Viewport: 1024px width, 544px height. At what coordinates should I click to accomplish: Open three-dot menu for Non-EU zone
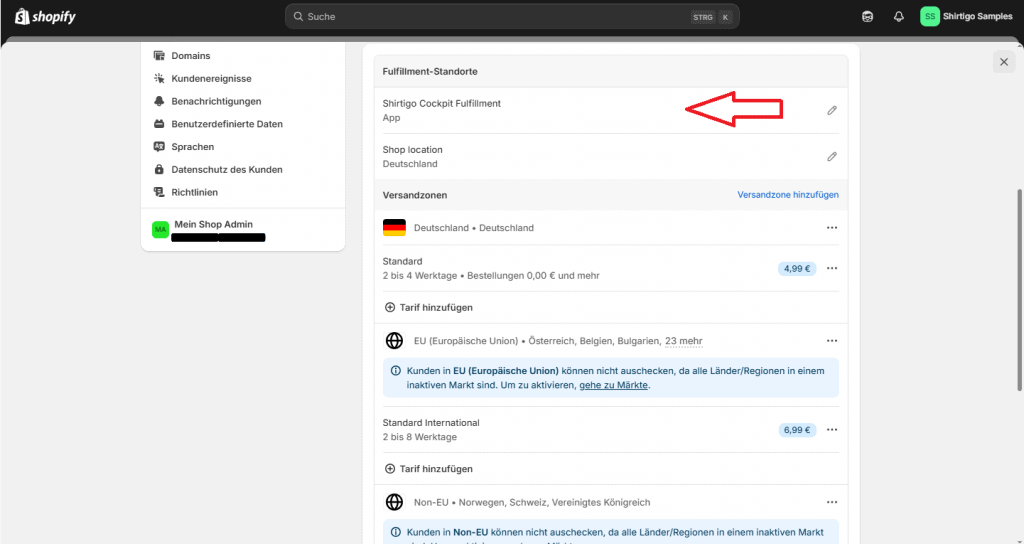click(x=832, y=502)
